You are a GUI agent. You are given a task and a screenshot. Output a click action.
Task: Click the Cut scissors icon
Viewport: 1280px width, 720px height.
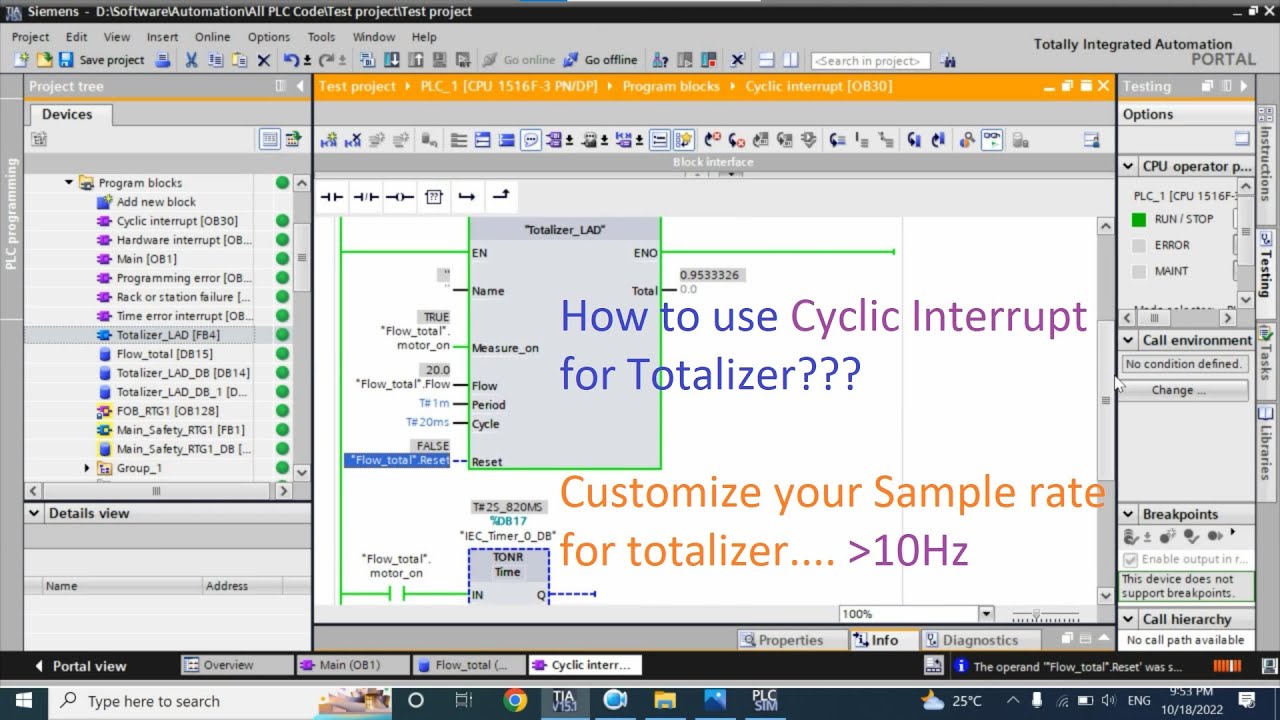click(191, 60)
